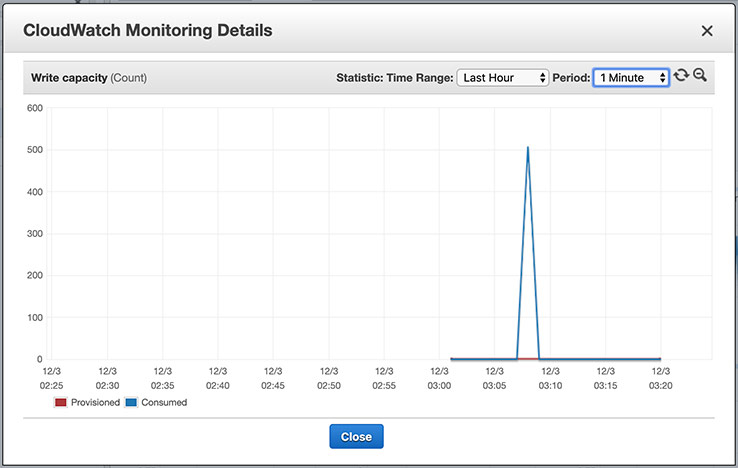Click the Provisioned legend label
This screenshot has width=738, height=468.
coord(96,403)
